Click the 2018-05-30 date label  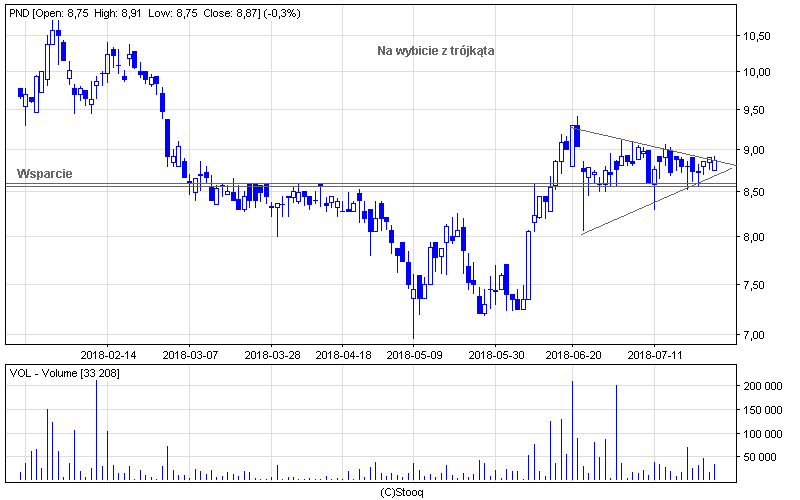pos(496,355)
